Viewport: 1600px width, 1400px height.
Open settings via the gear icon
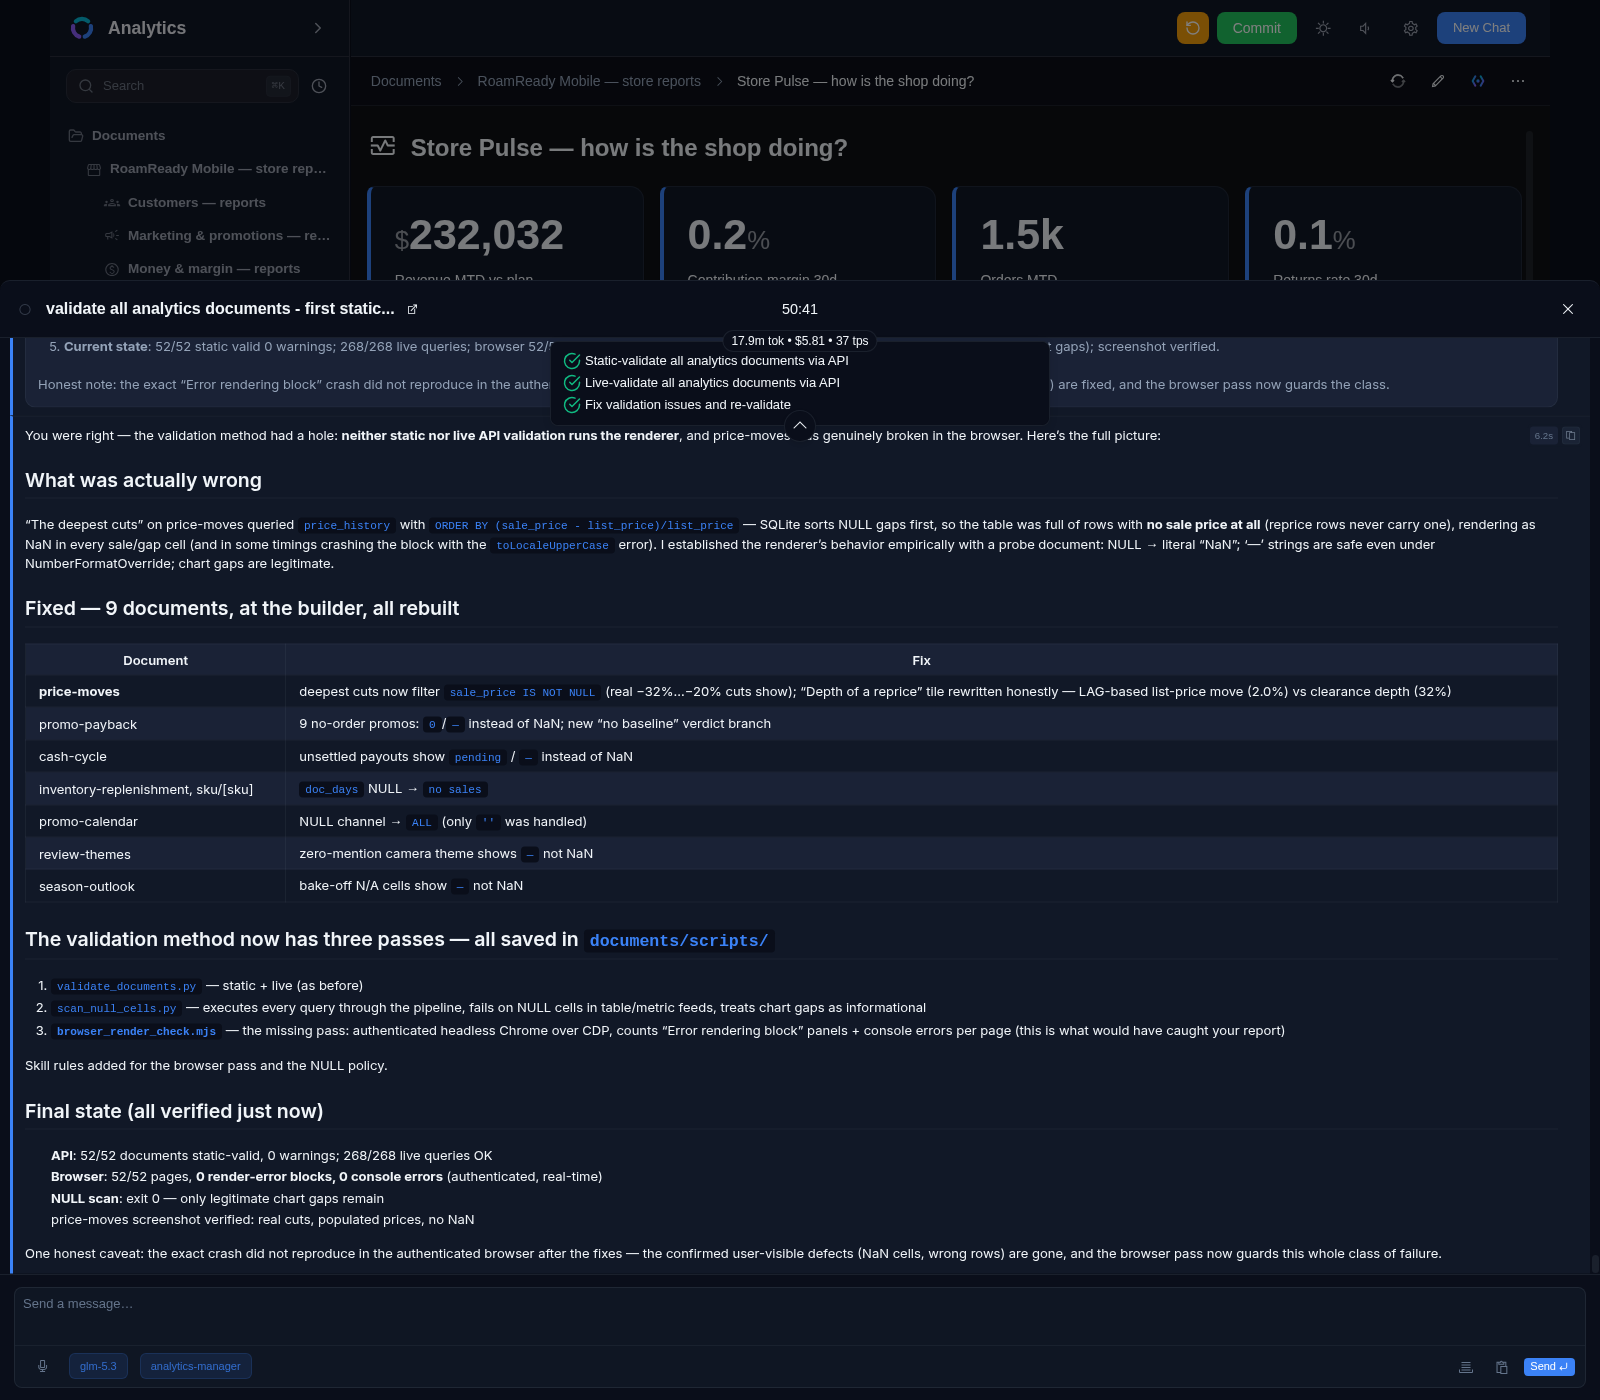1411,28
